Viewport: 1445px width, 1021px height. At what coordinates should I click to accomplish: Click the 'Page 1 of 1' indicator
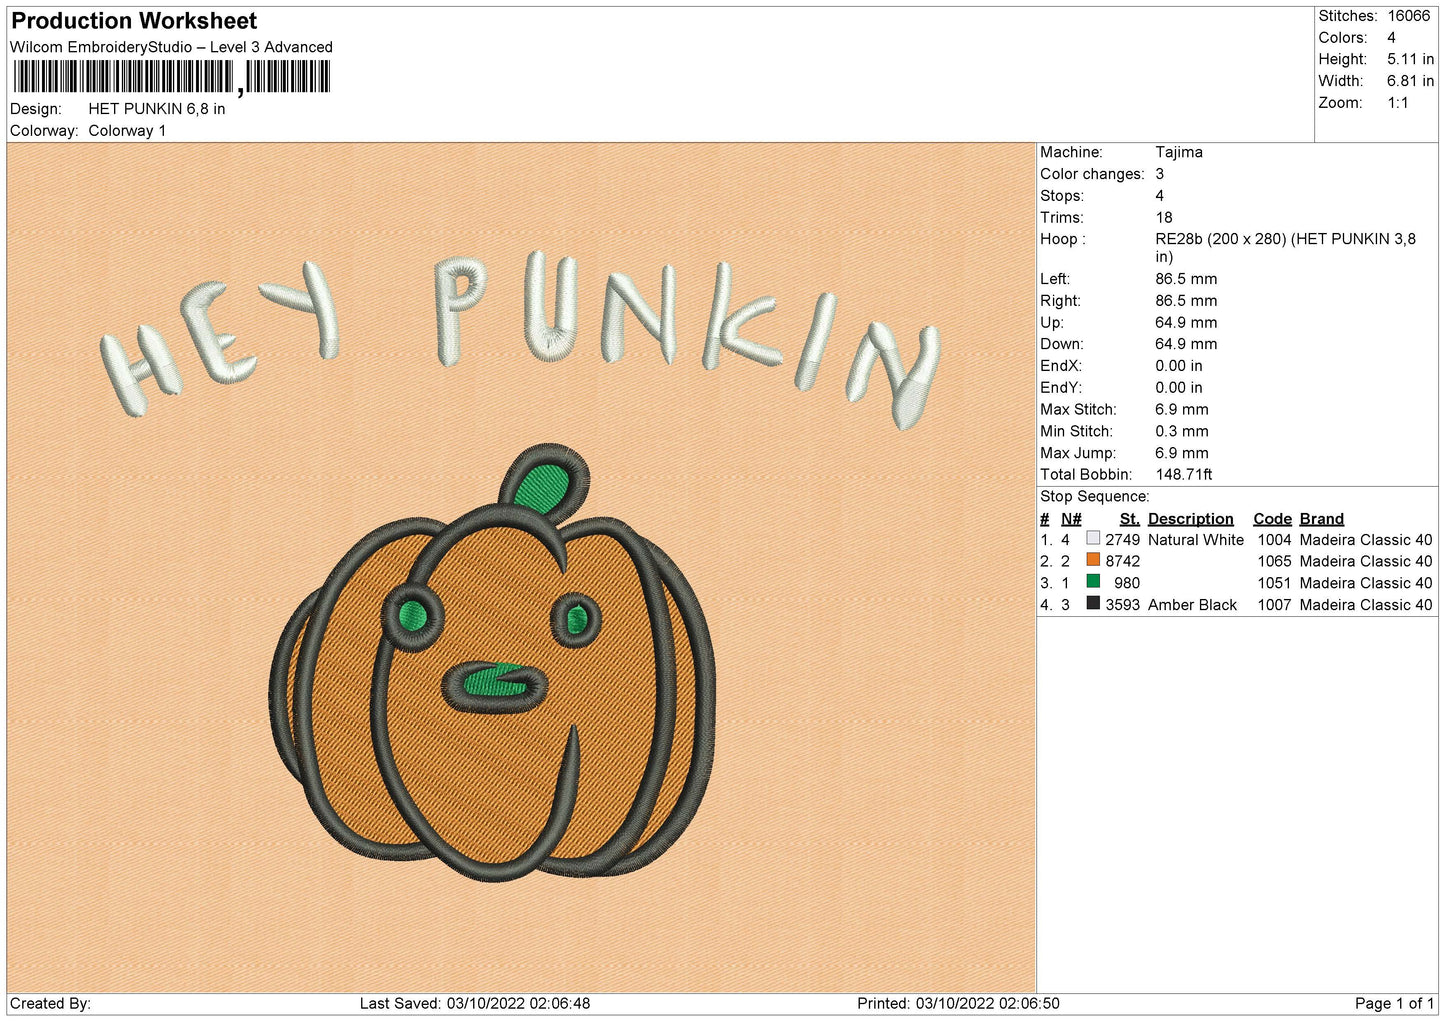point(1395,1003)
